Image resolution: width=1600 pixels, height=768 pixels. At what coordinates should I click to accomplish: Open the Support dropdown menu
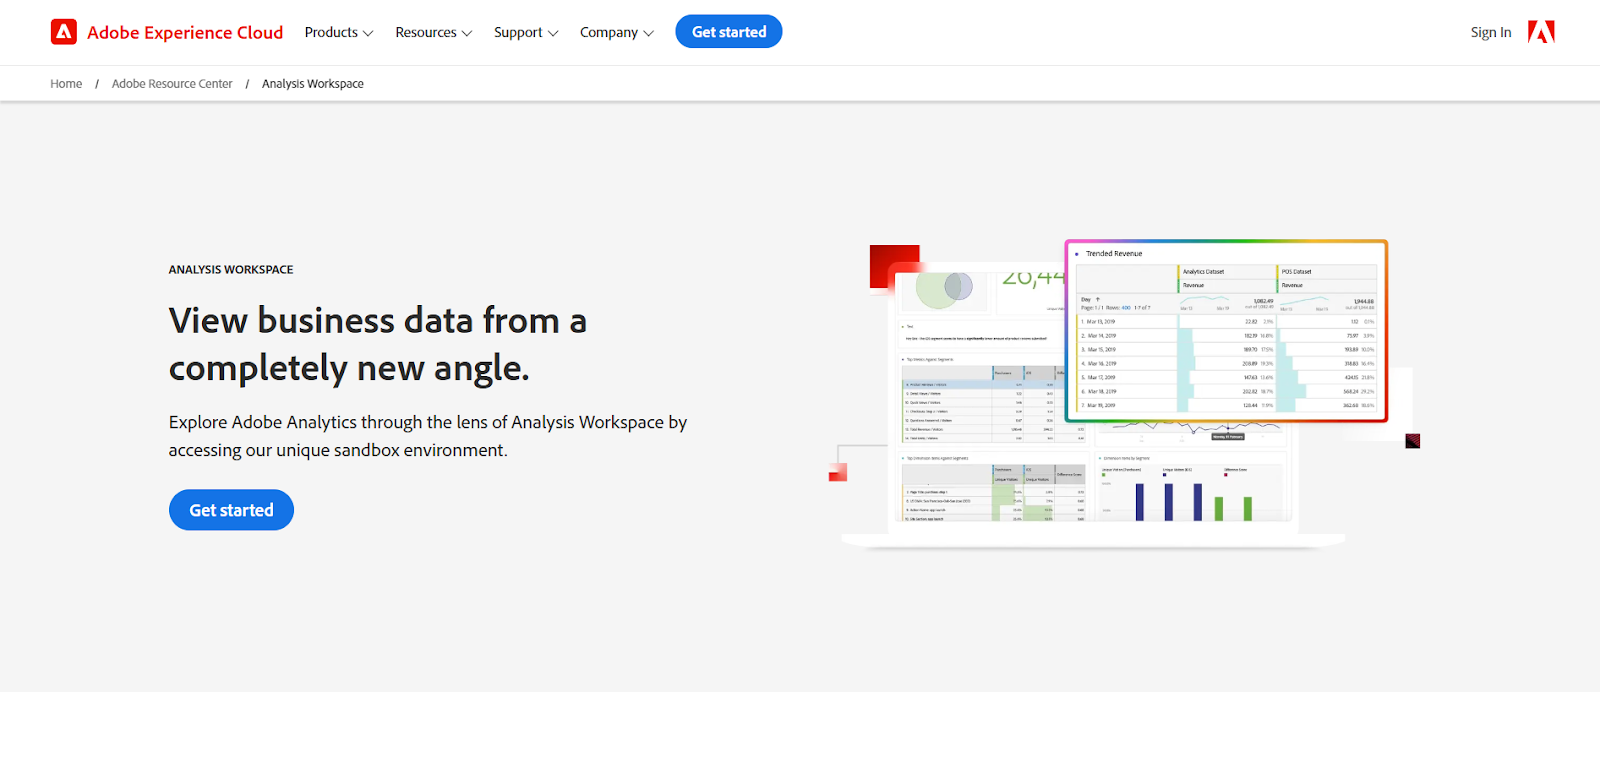(526, 32)
